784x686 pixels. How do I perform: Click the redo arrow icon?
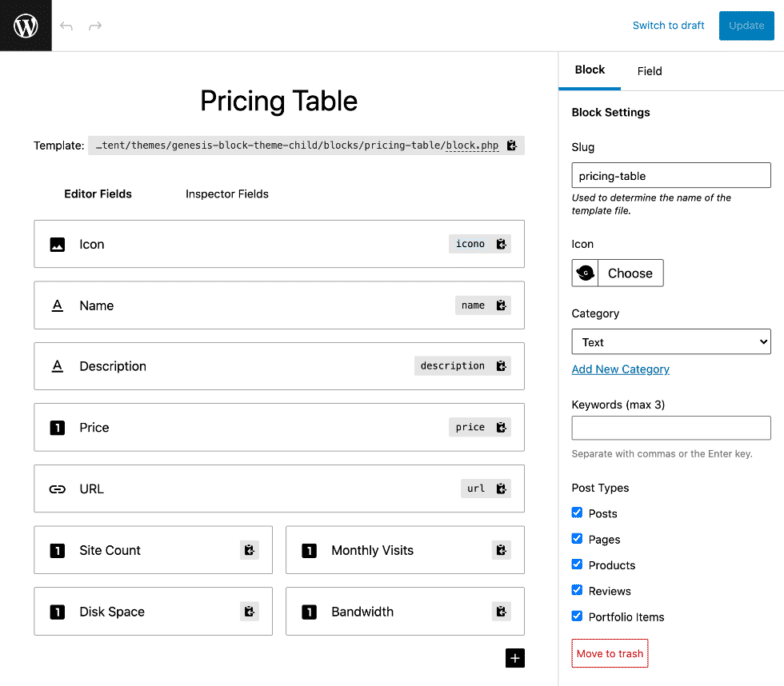(95, 26)
